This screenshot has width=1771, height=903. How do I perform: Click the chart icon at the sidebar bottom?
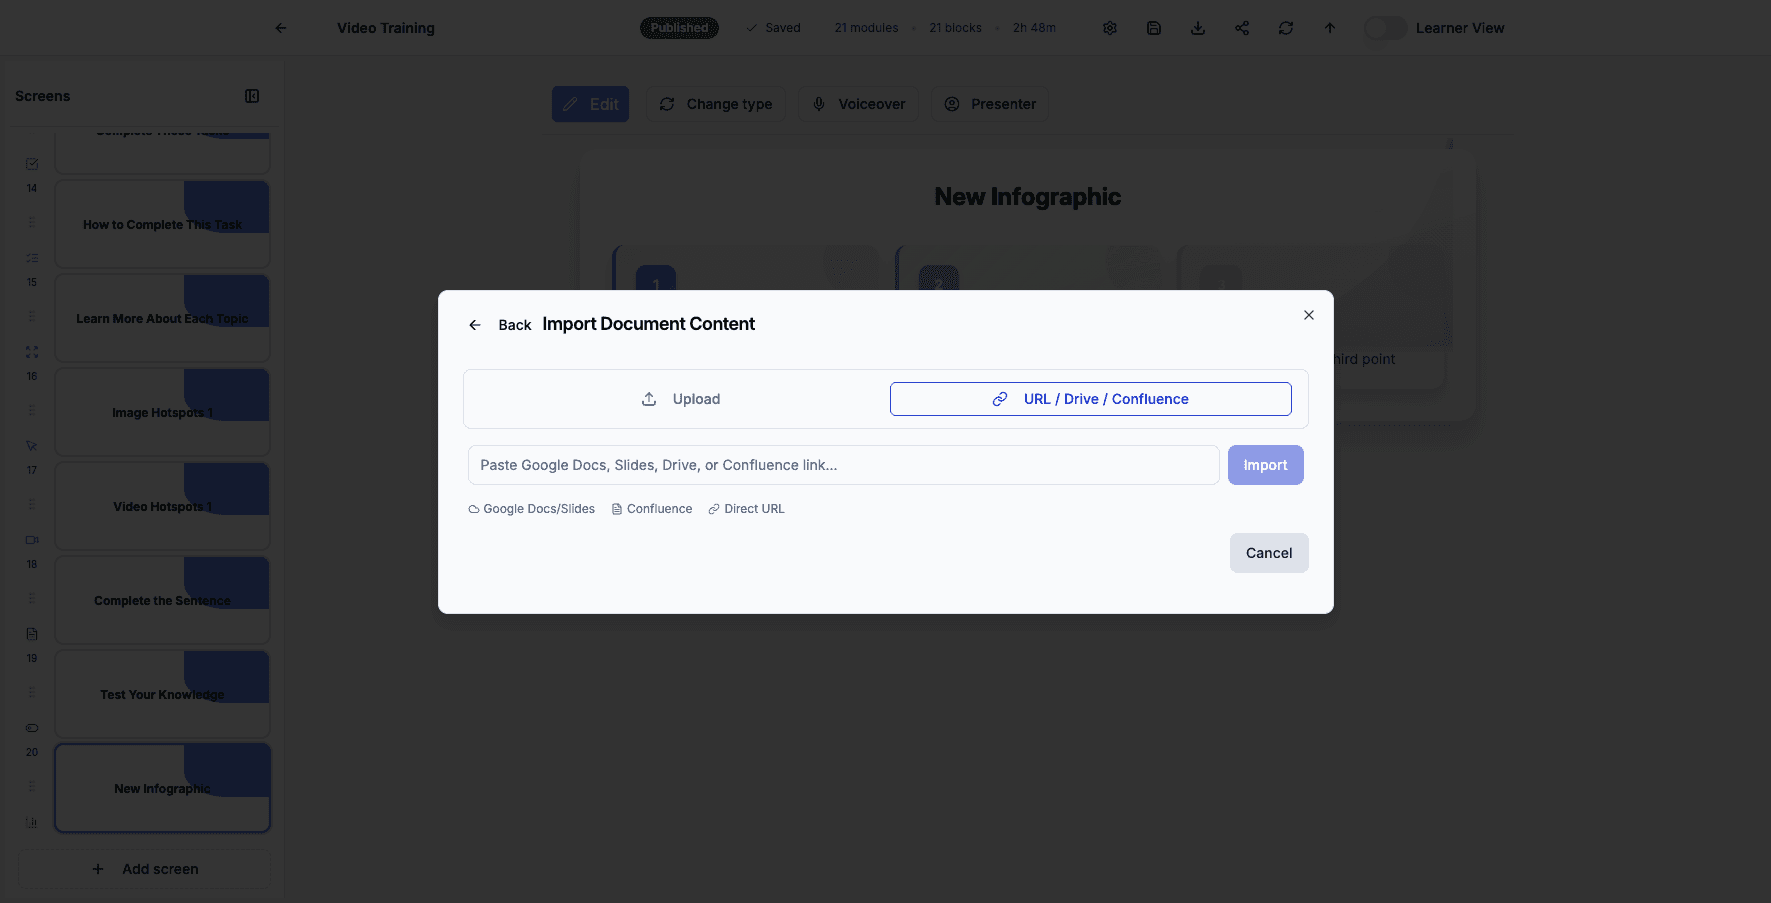pyautogui.click(x=31, y=822)
